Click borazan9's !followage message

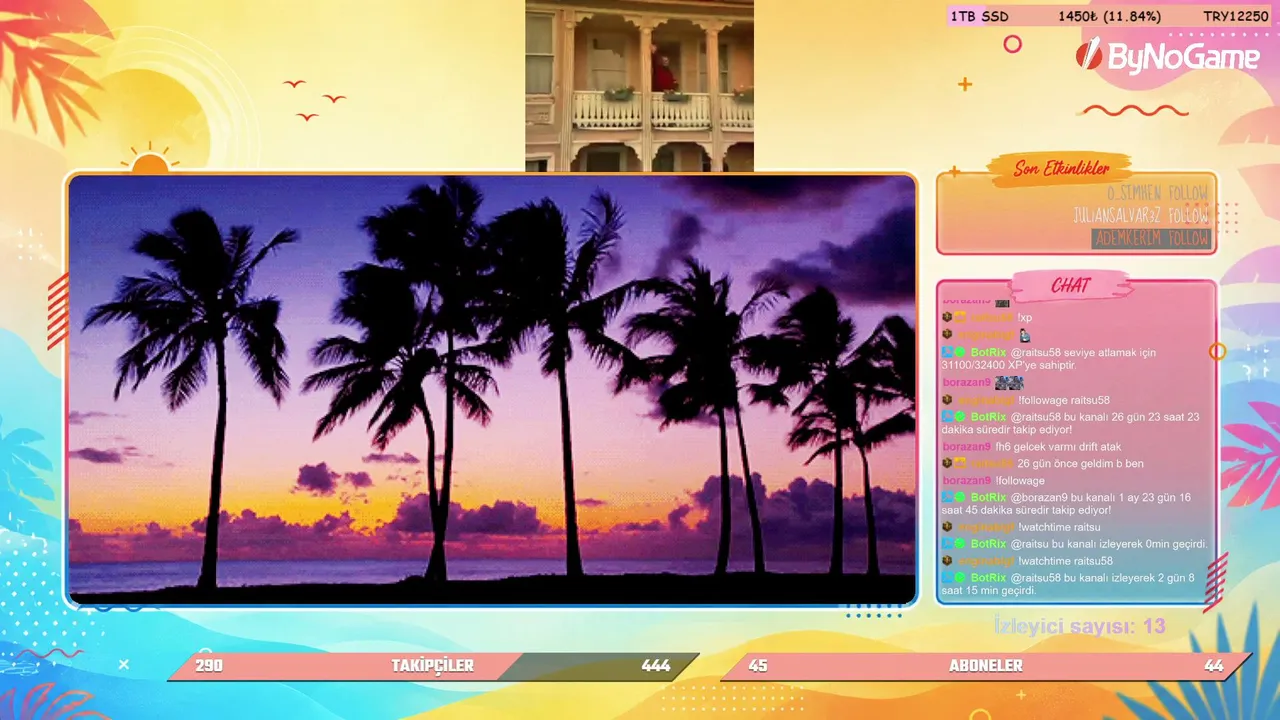coord(1020,481)
